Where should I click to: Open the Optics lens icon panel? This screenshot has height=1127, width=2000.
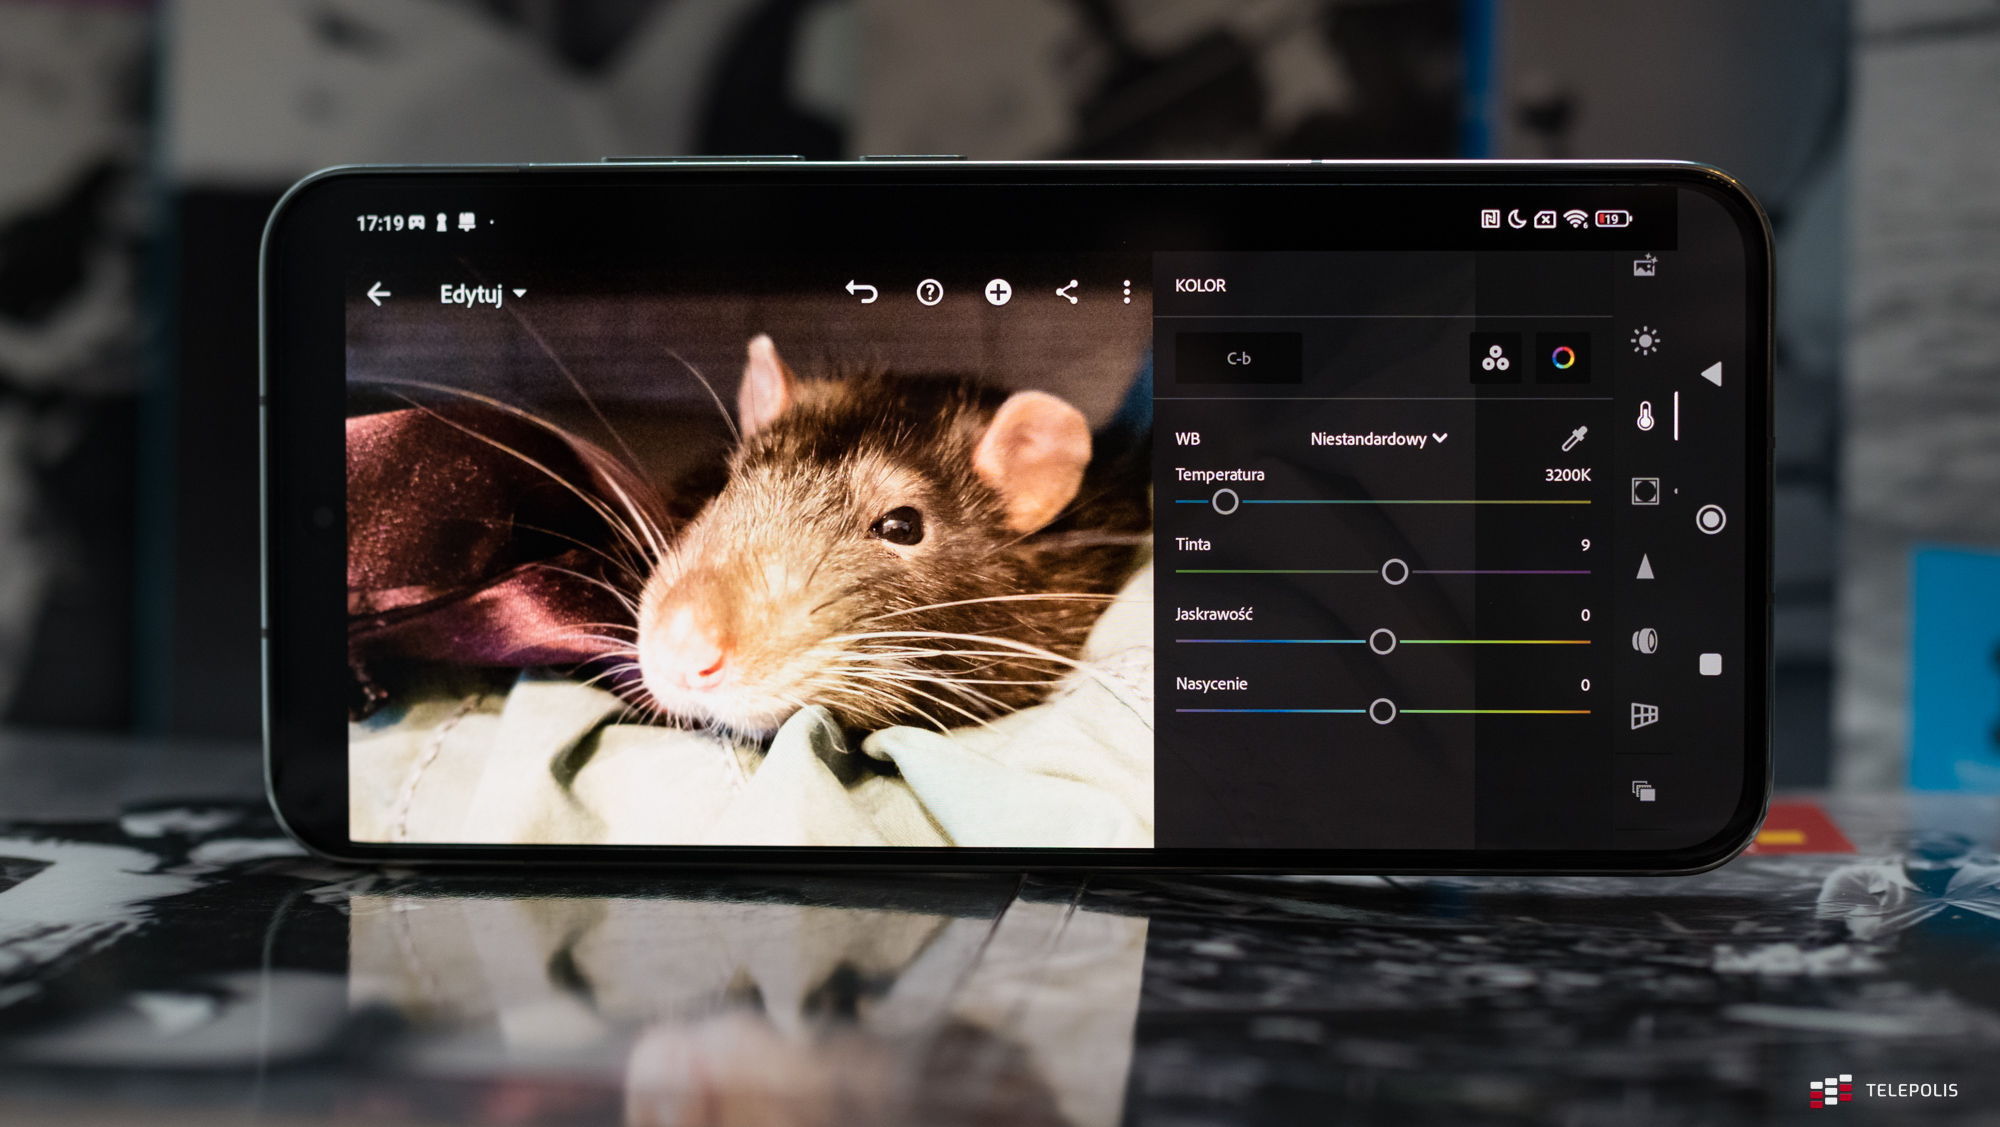1645,641
